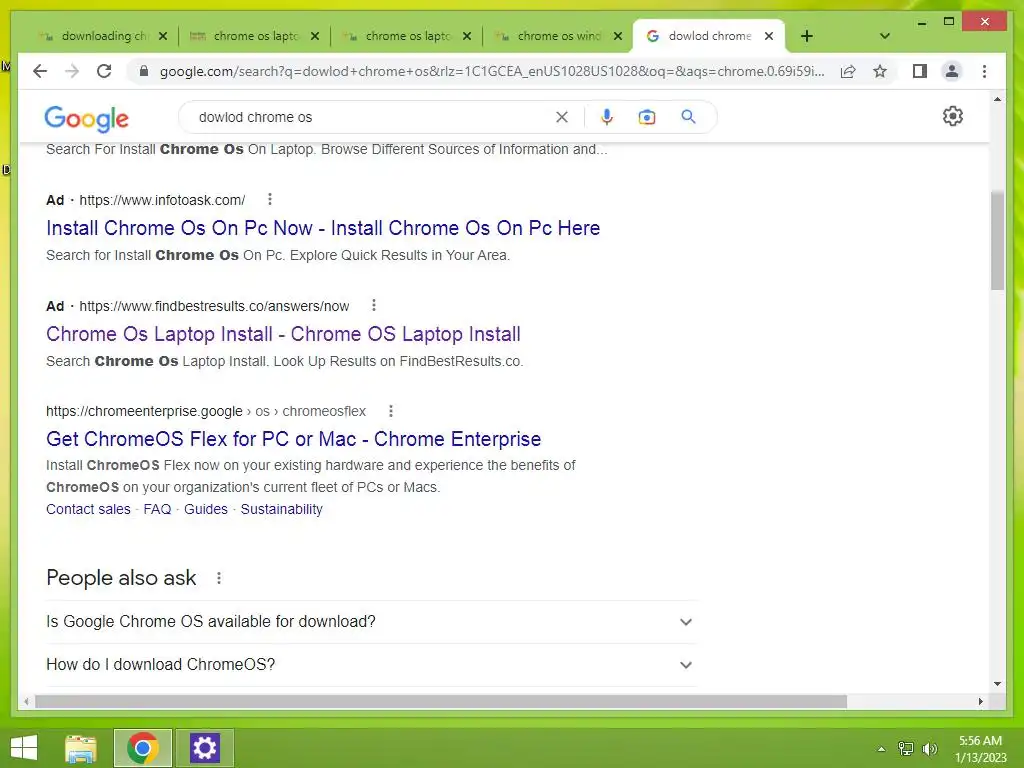
Task: Click the horizontal scrollbar thumb
Action: [x=441, y=701]
